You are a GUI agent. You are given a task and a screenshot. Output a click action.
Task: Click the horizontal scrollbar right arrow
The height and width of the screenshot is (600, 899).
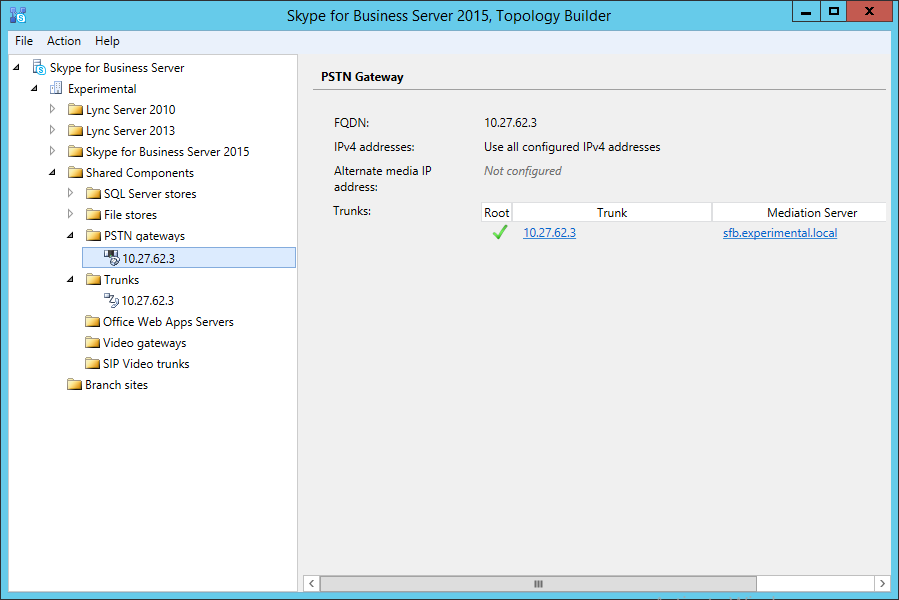pos(881,583)
